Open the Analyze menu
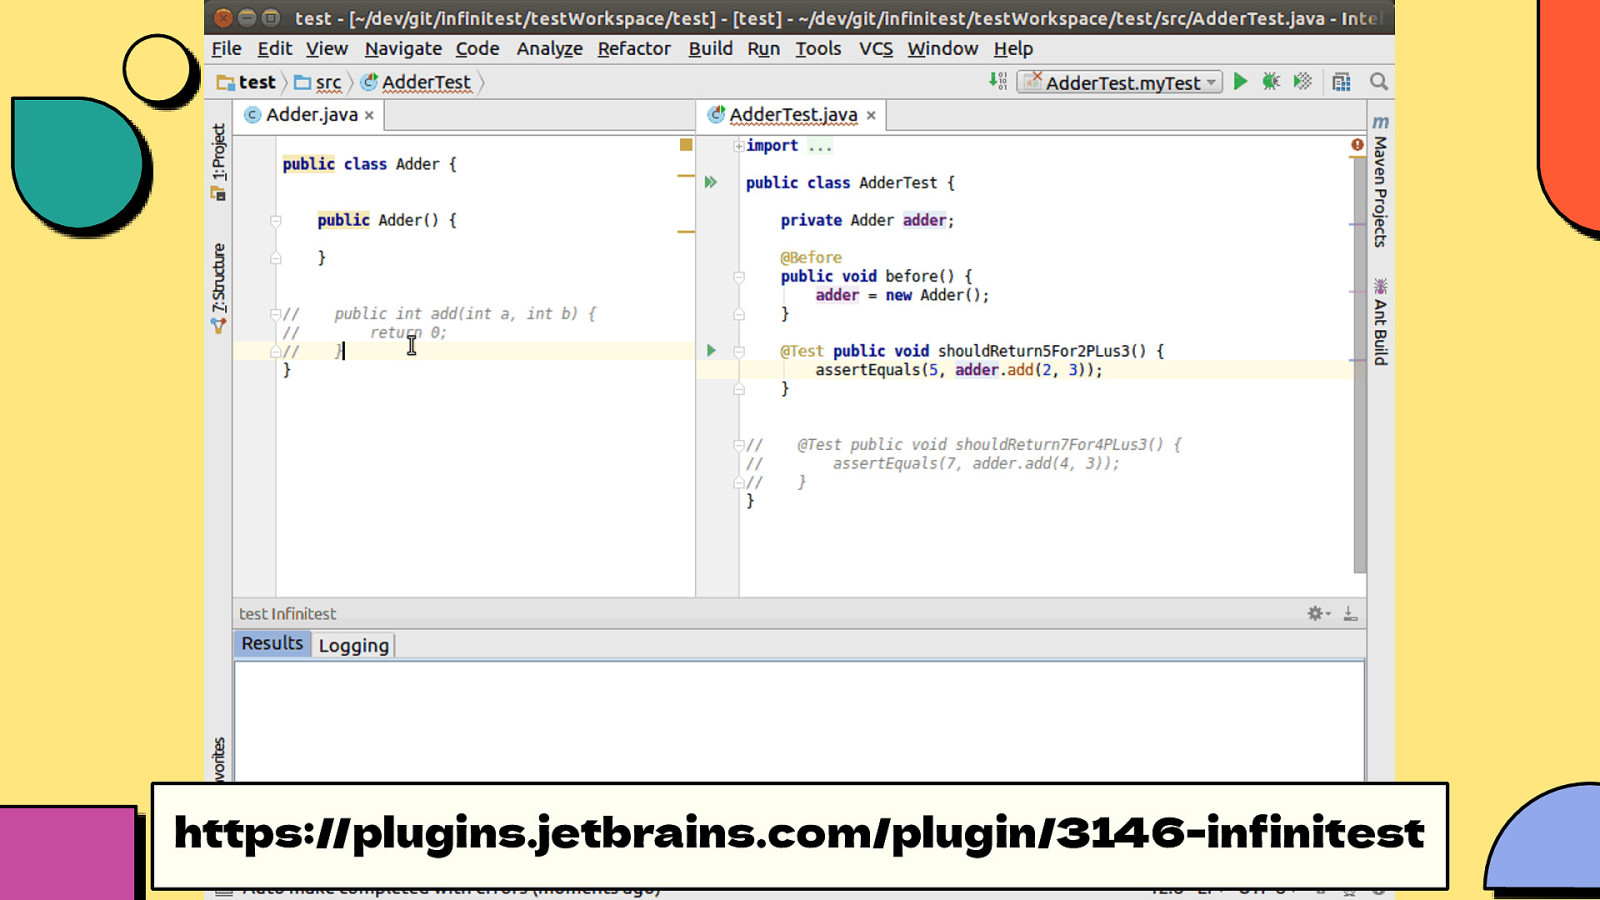The image size is (1600, 900). 549,48
